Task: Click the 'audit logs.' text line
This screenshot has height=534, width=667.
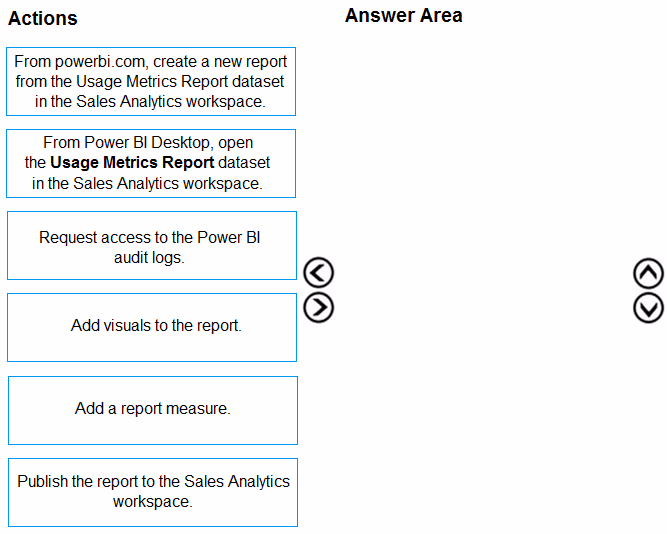Action: click(x=149, y=257)
